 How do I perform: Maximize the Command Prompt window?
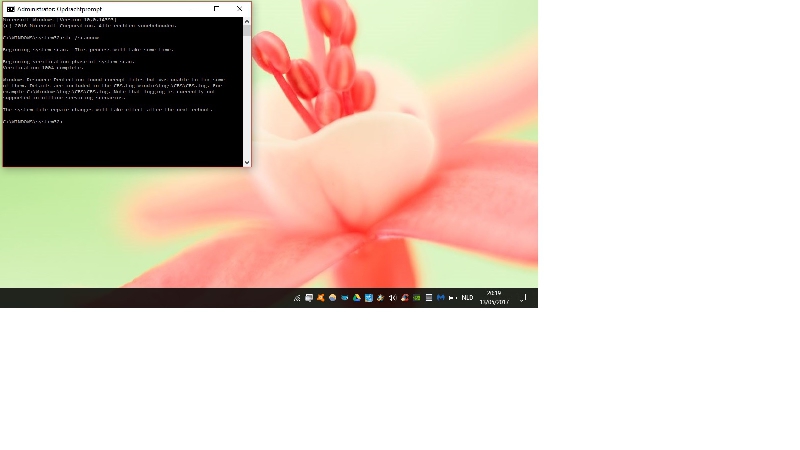tap(217, 9)
